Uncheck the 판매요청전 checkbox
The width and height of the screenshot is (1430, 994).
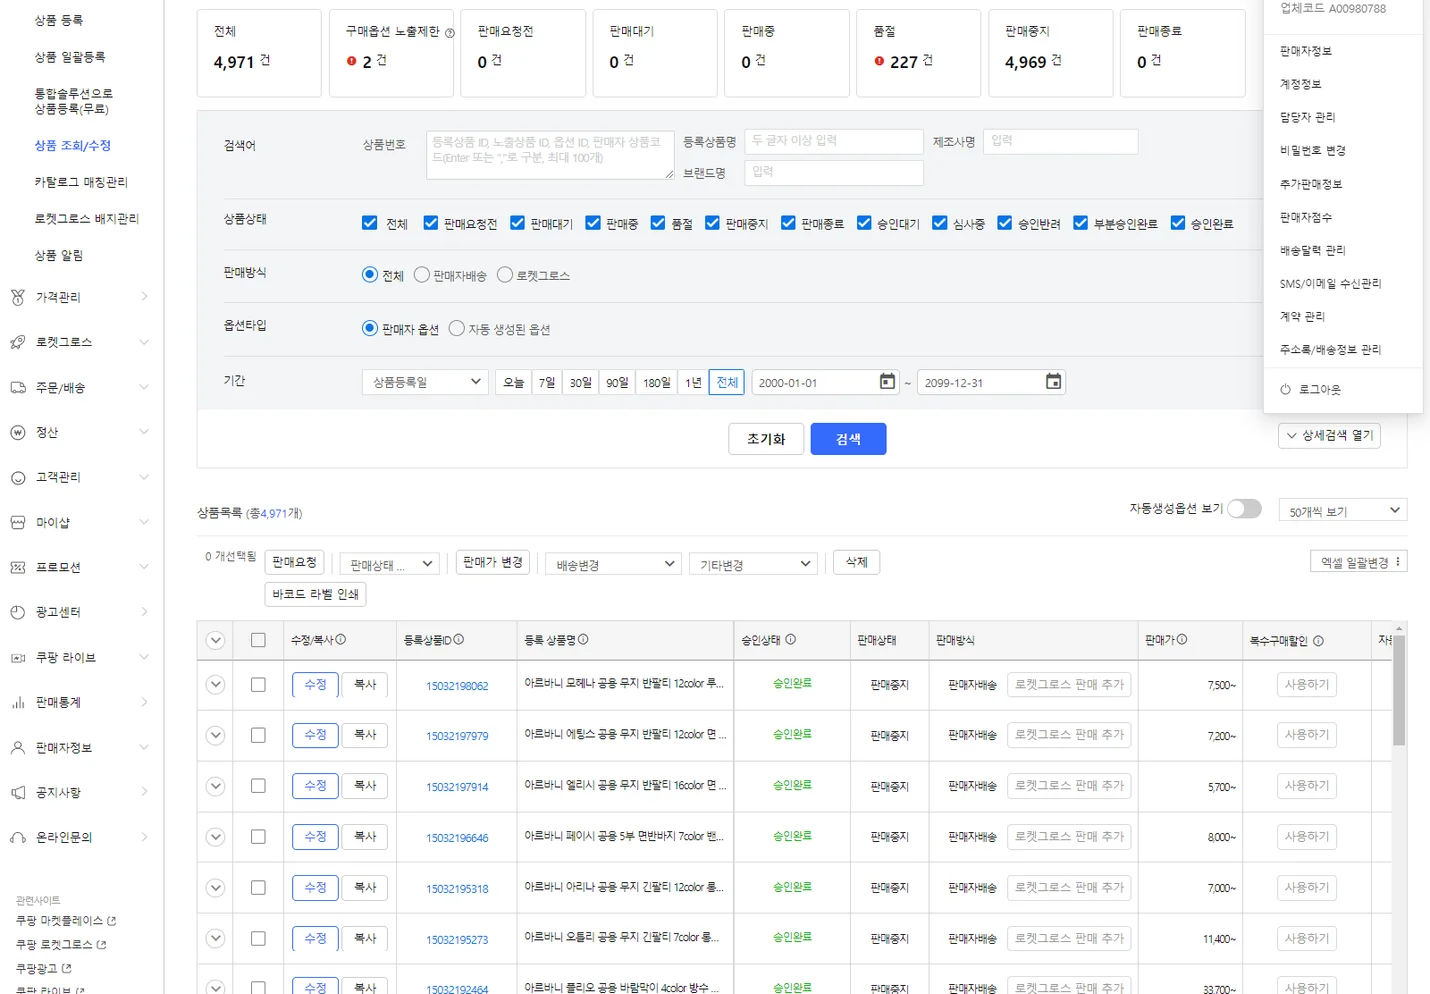[x=431, y=223]
